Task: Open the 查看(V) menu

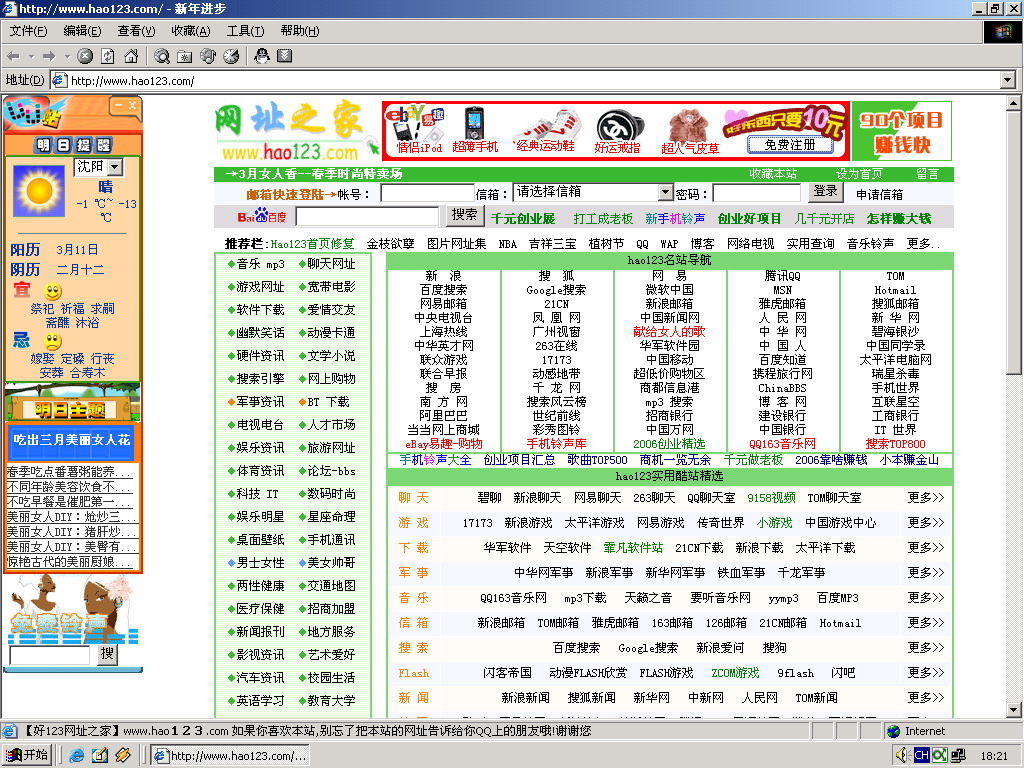Action: click(x=136, y=31)
